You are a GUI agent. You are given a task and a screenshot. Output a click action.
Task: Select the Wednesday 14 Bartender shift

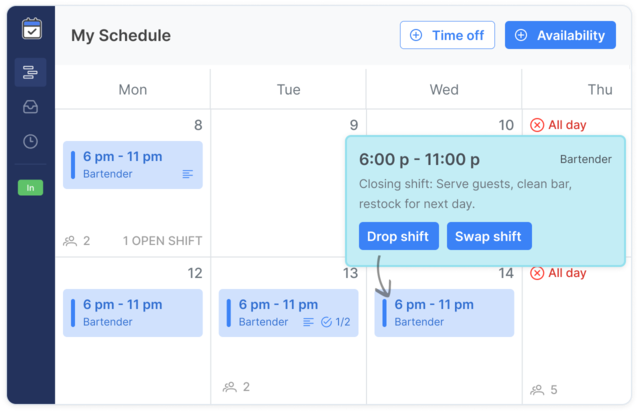click(x=445, y=312)
